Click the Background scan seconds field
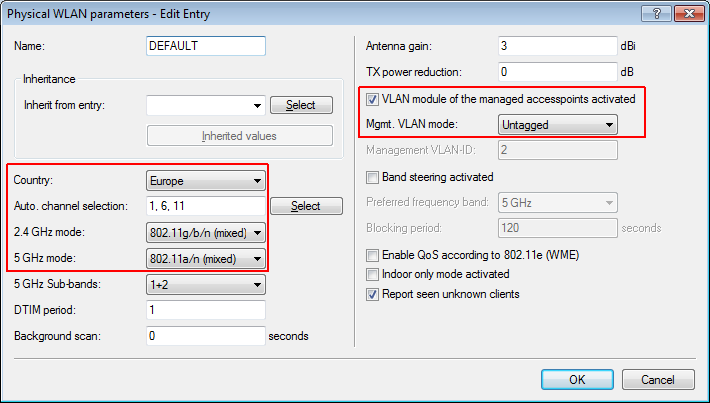 (206, 336)
